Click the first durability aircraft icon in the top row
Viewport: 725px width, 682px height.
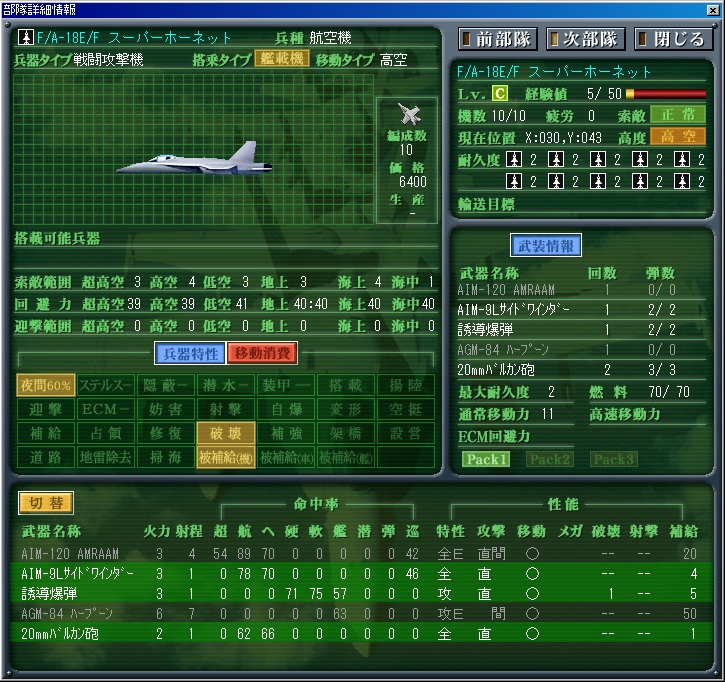click(514, 160)
